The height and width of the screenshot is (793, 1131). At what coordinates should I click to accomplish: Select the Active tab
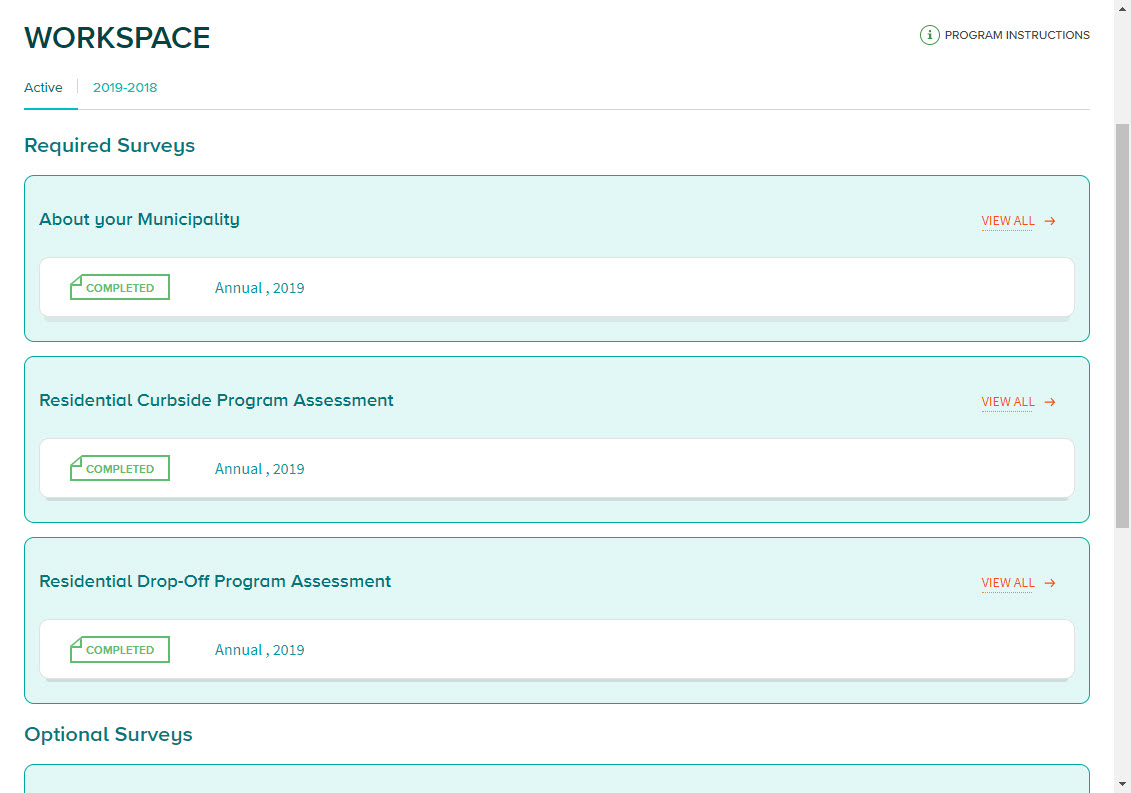43,88
